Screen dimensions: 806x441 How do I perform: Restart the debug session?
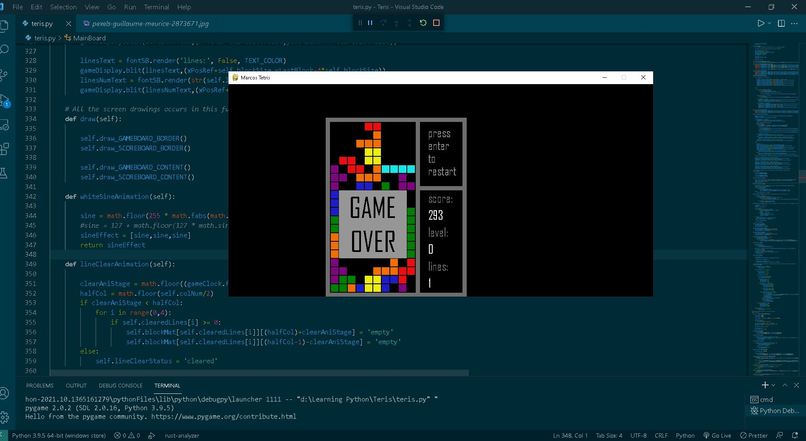423,23
